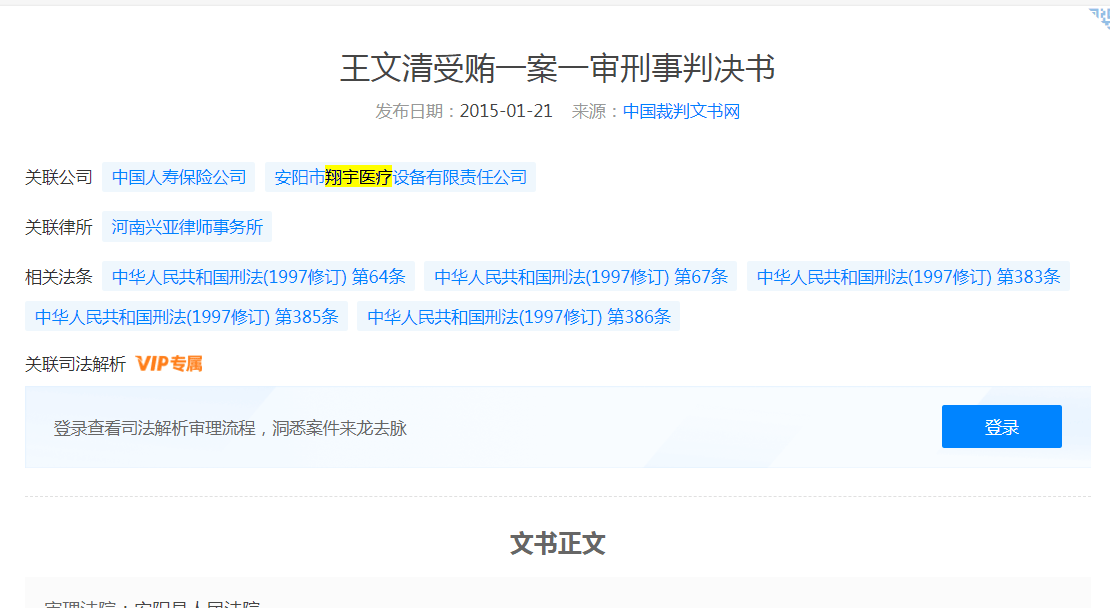This screenshot has height=608, width=1110.
Task: Click the 相关法条 label
Action: pyautogui.click(x=58, y=277)
